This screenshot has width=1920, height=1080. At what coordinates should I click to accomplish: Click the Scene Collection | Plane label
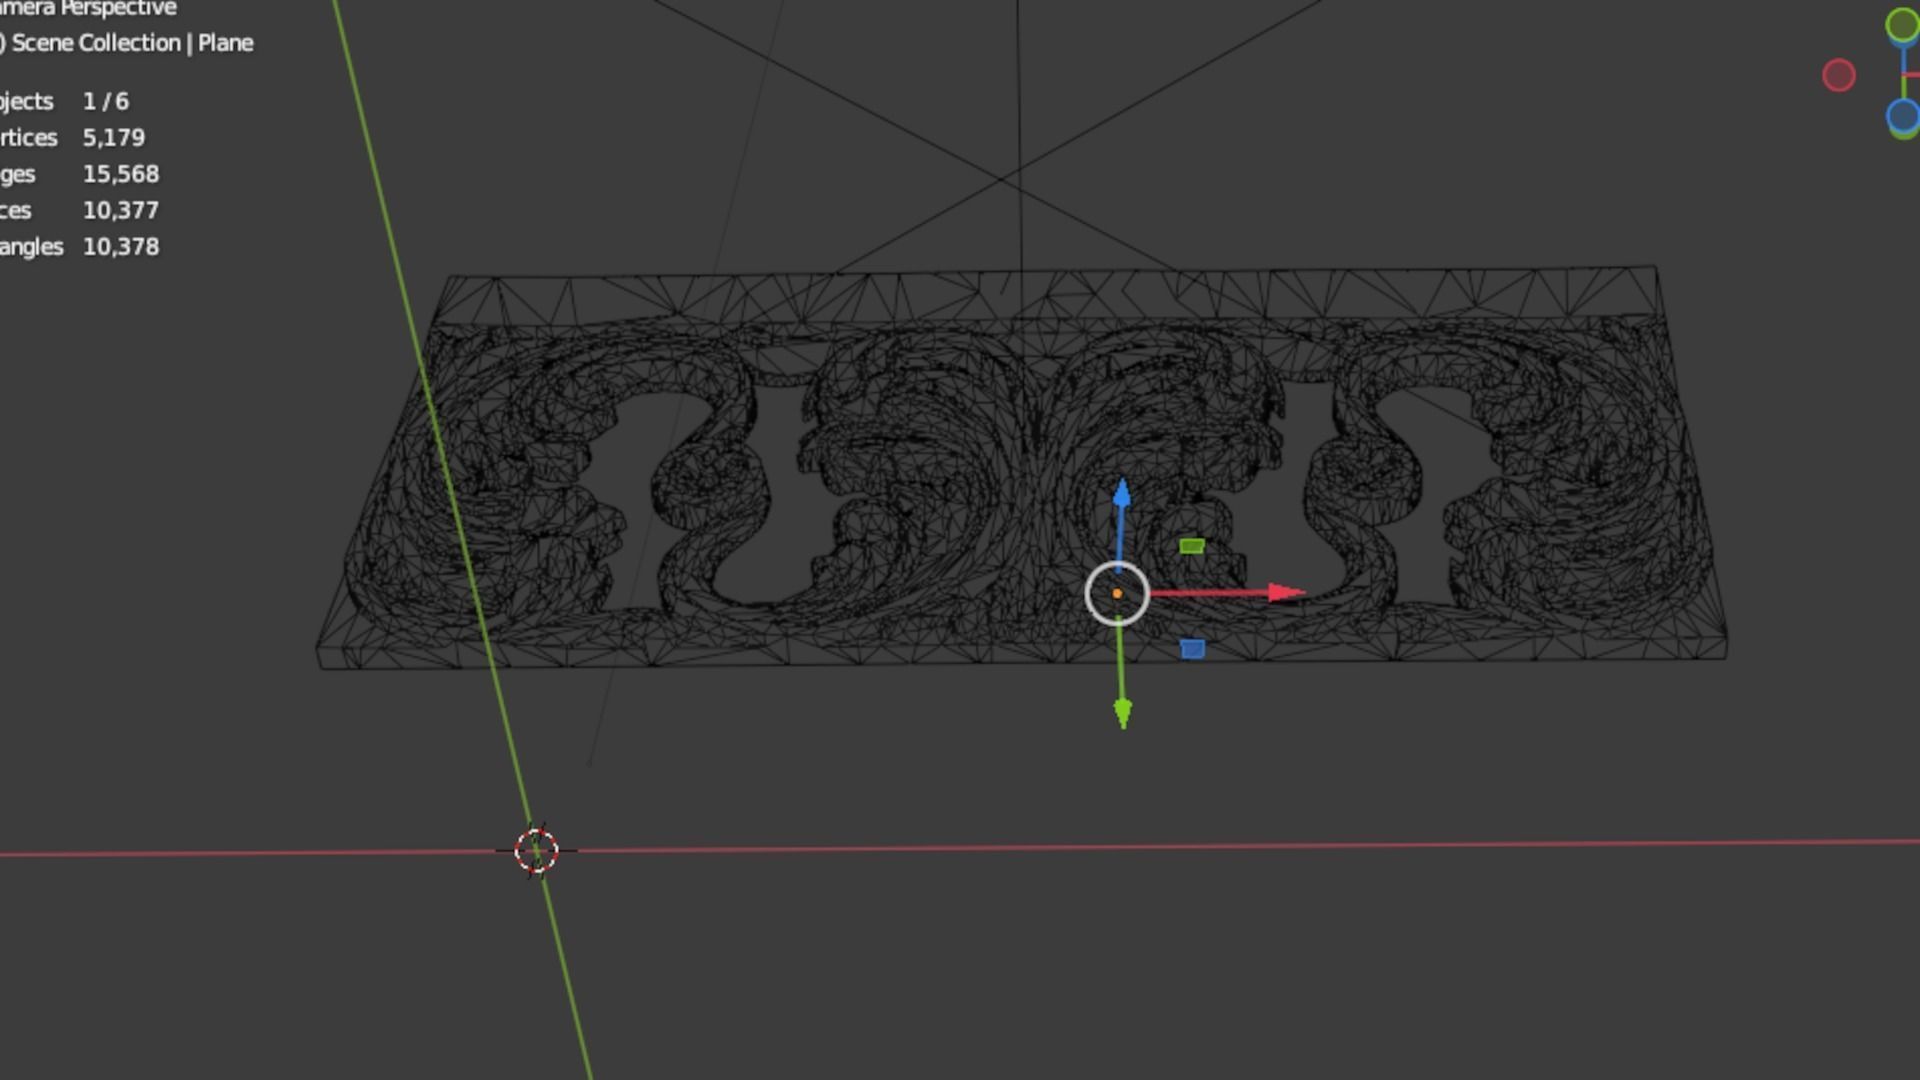click(x=132, y=43)
